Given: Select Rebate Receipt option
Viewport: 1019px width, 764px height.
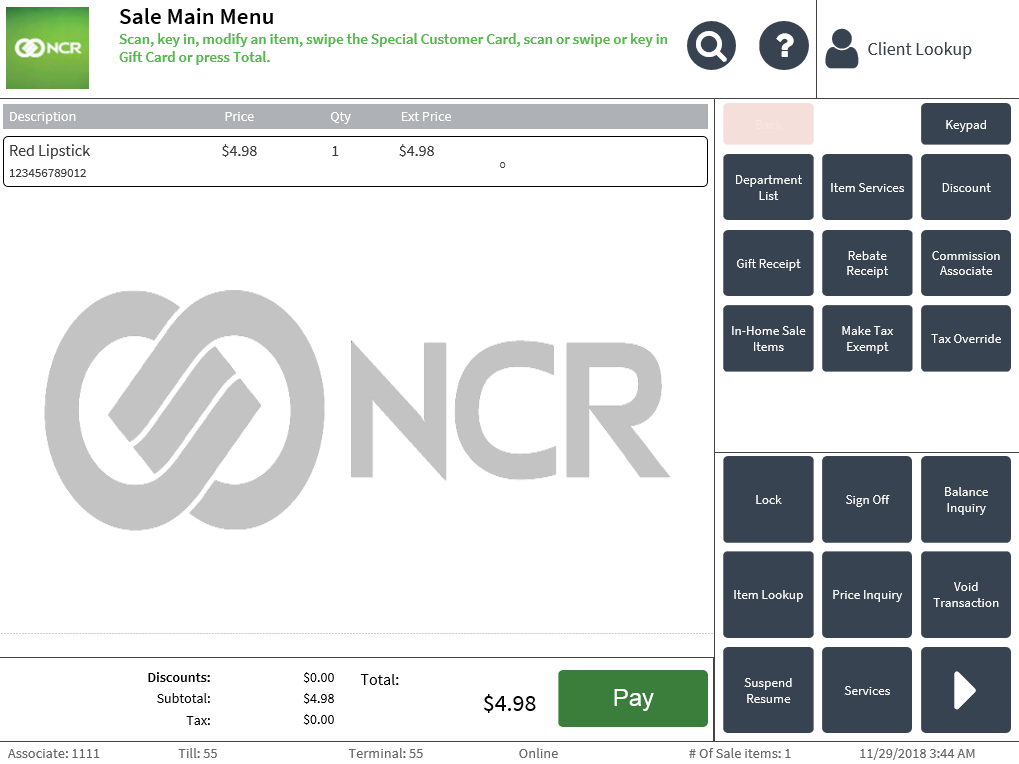Looking at the screenshot, I should [x=866, y=263].
